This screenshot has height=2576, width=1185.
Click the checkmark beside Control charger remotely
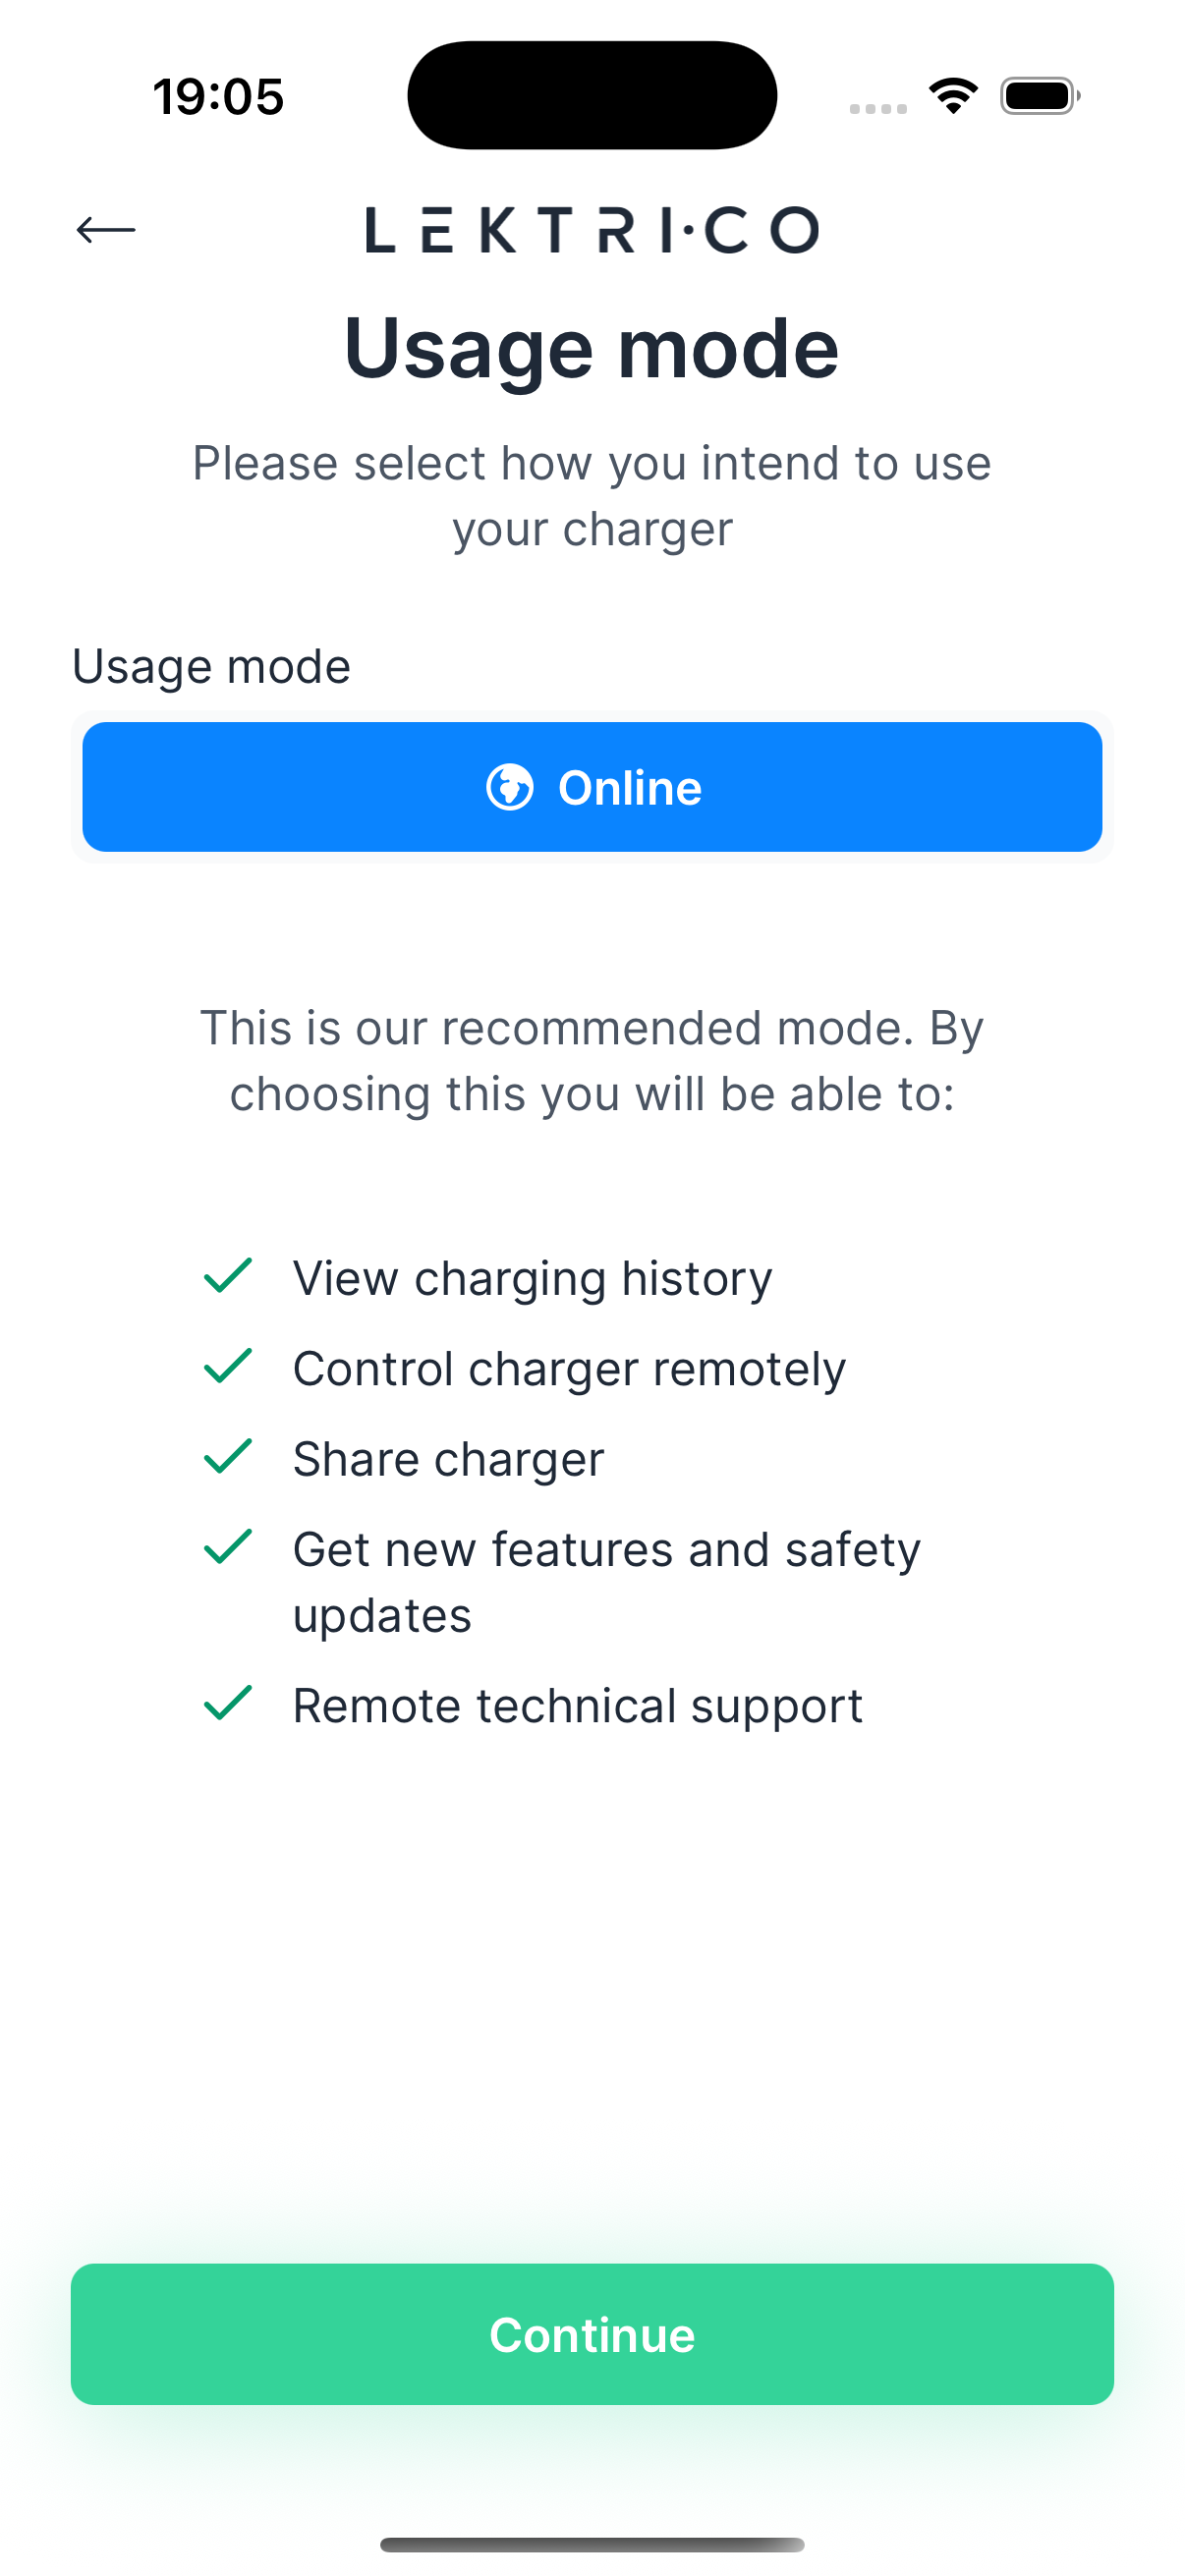pos(228,1366)
